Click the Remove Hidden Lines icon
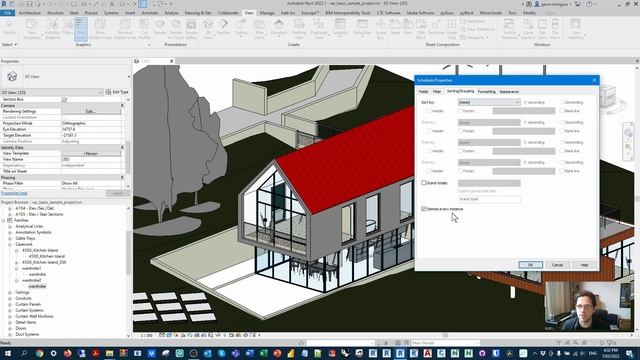This screenshot has height=360, width=640. point(125,29)
